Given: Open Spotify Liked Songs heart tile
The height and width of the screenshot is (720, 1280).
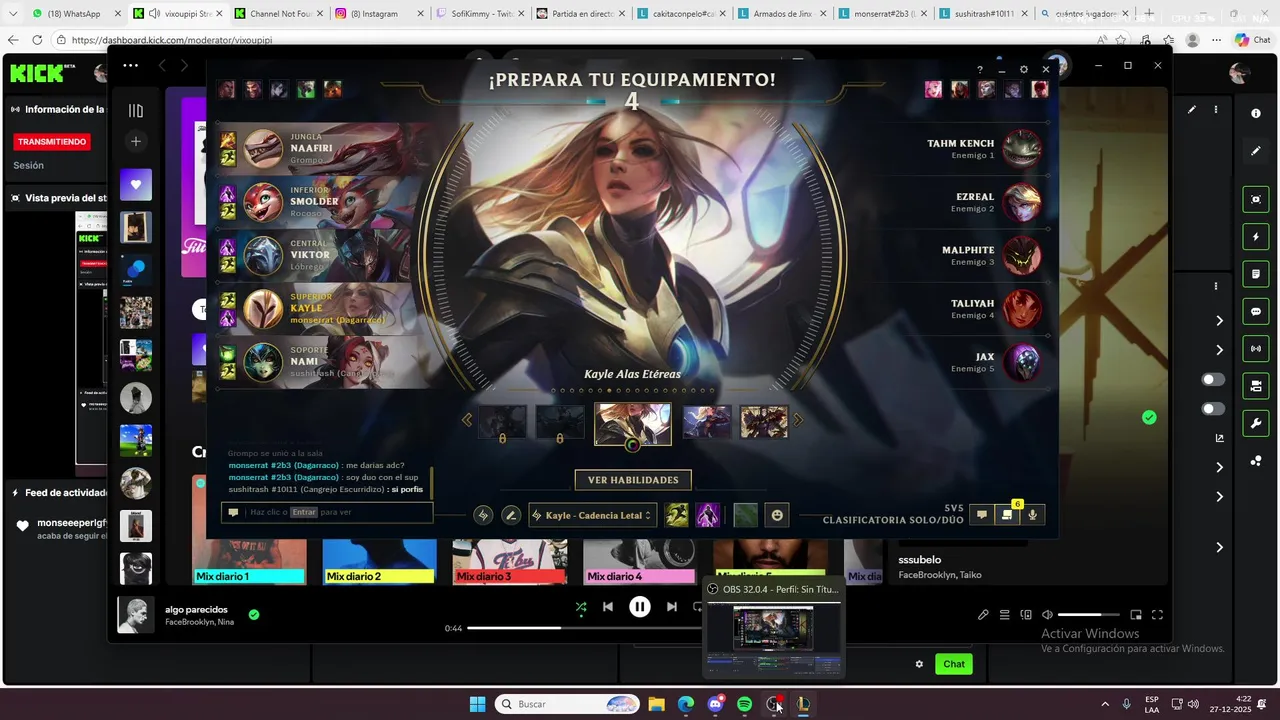Looking at the screenshot, I should [136, 184].
